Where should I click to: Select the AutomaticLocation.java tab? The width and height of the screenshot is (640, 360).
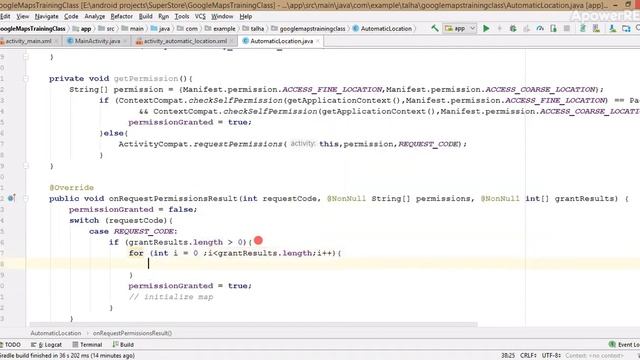281,41
